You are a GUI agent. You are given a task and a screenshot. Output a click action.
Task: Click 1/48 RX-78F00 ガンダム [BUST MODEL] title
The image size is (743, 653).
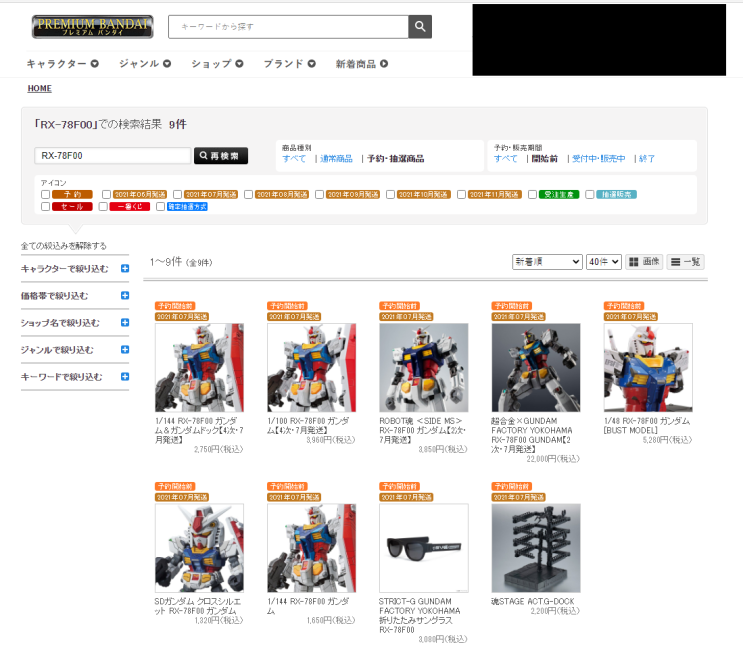coord(647,426)
